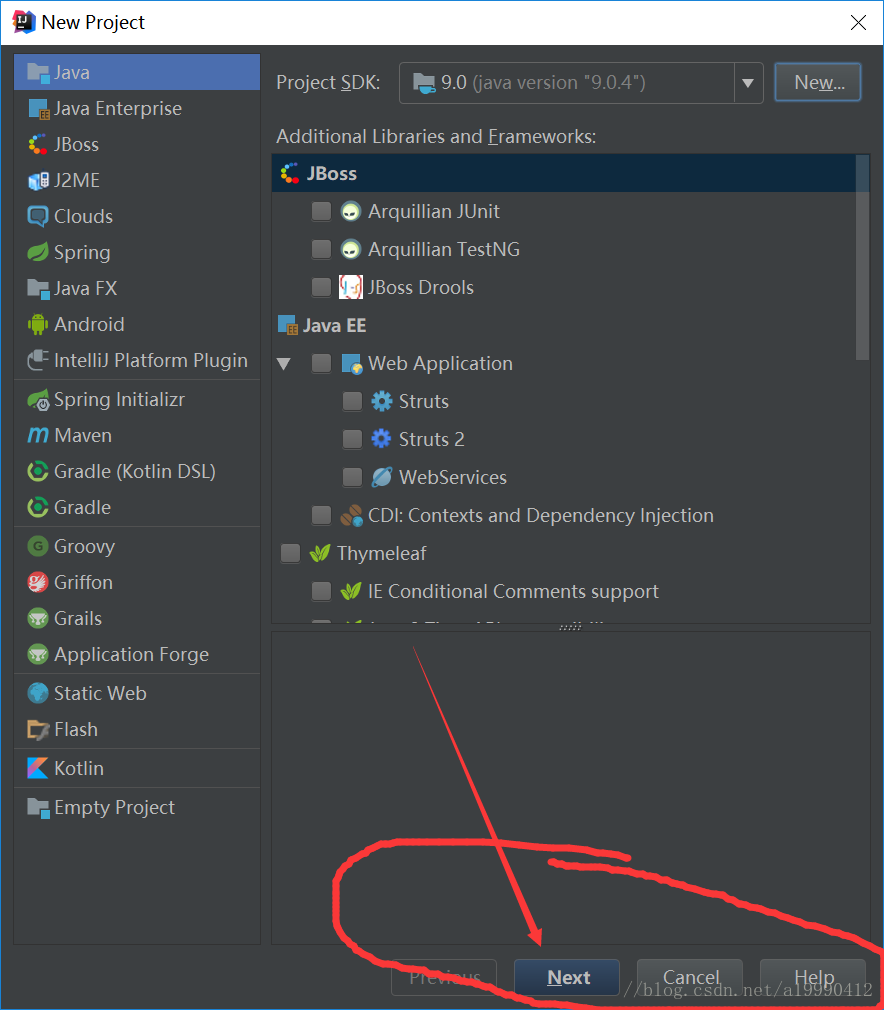
Task: Check the WebServices checkbox
Action: click(x=352, y=477)
